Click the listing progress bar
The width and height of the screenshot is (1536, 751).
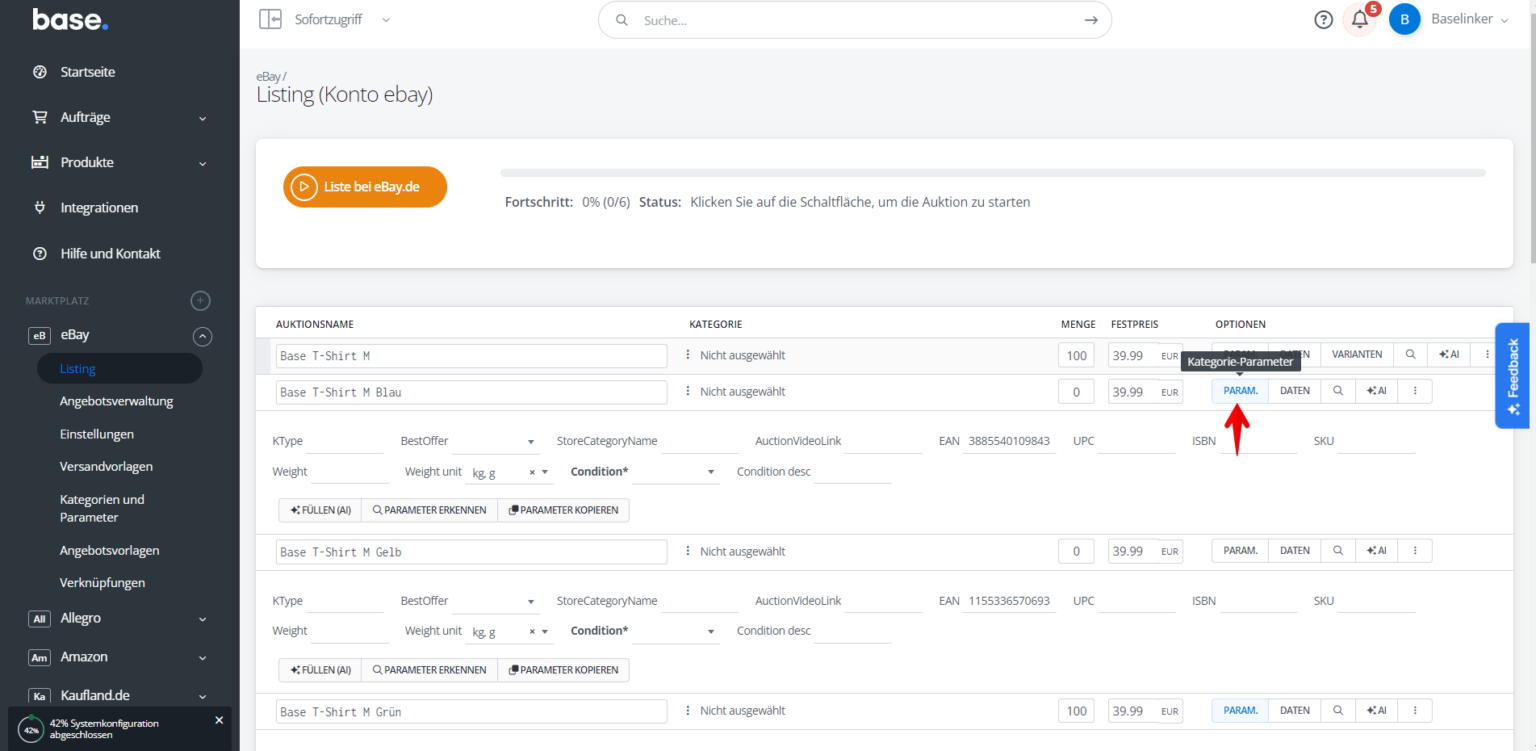[992, 173]
